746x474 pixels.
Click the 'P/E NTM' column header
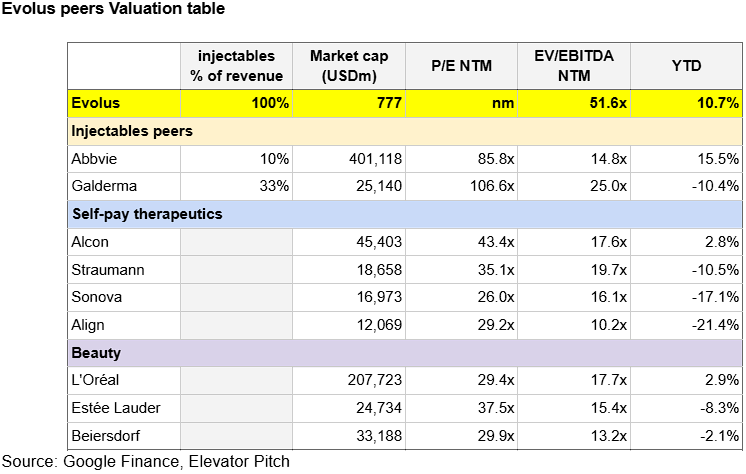pyautogui.click(x=461, y=66)
